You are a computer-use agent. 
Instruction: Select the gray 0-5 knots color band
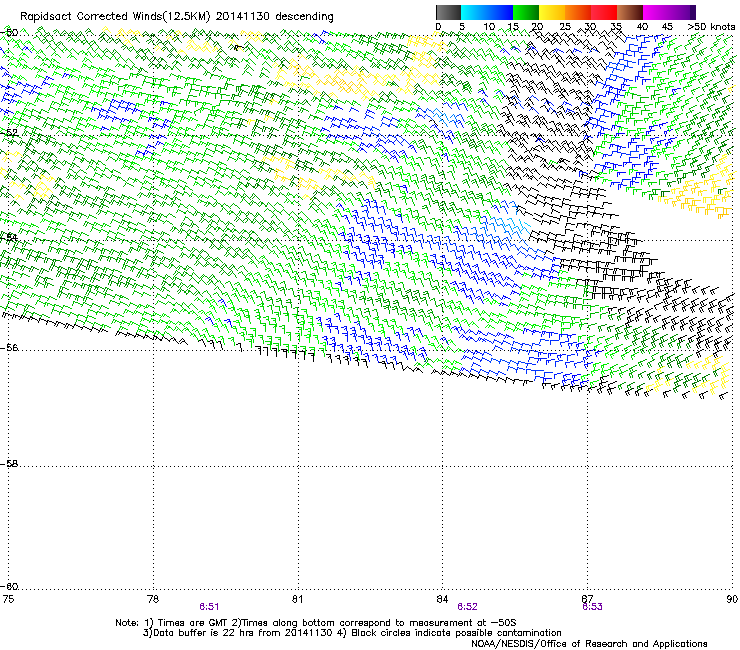(448, 12)
